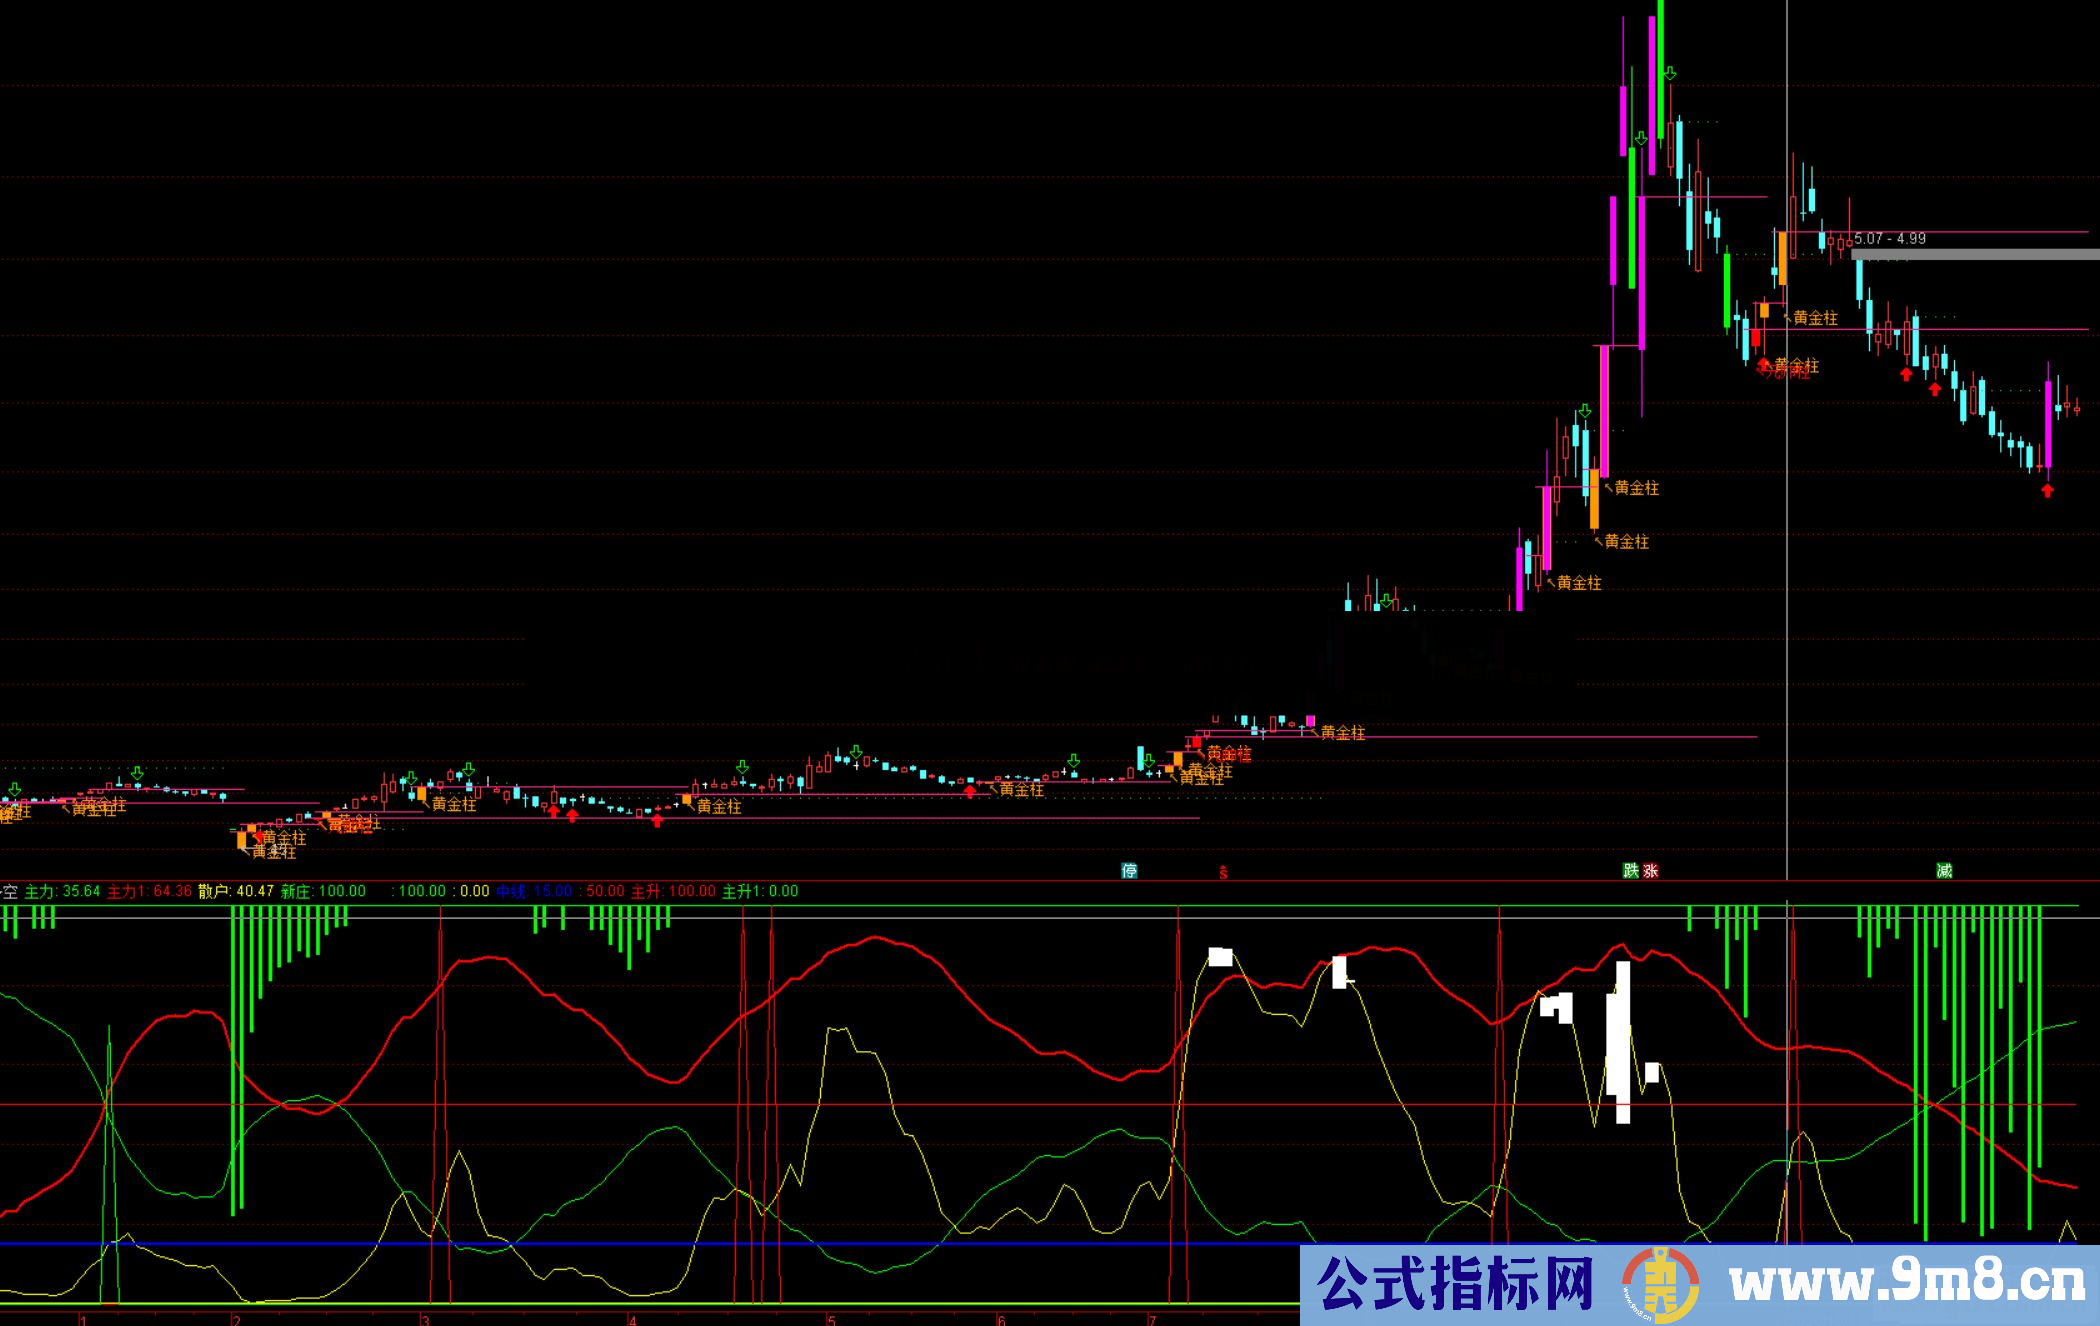Select the 散户 indicator value label
The width and height of the screenshot is (2100, 1326).
tap(235, 891)
